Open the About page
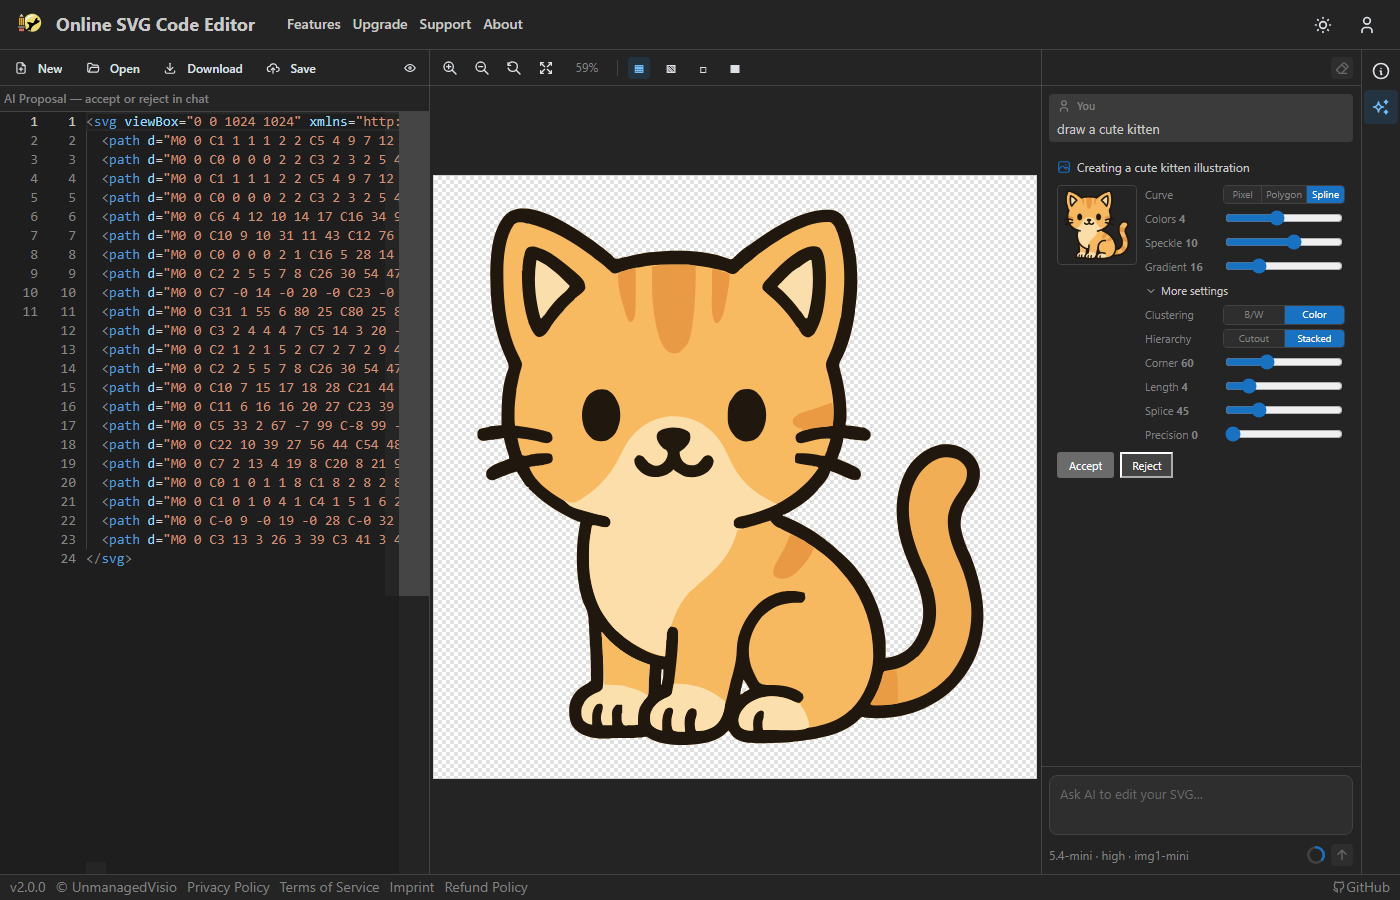This screenshot has height=900, width=1400. [502, 24]
